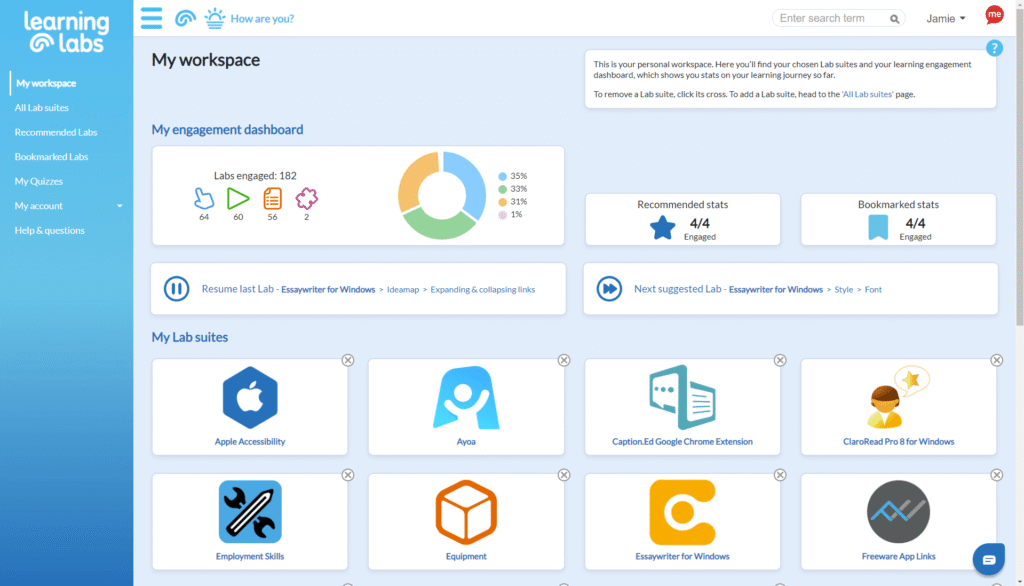
Task: Click the pause icon beside Resume last Lab
Action: (x=176, y=289)
